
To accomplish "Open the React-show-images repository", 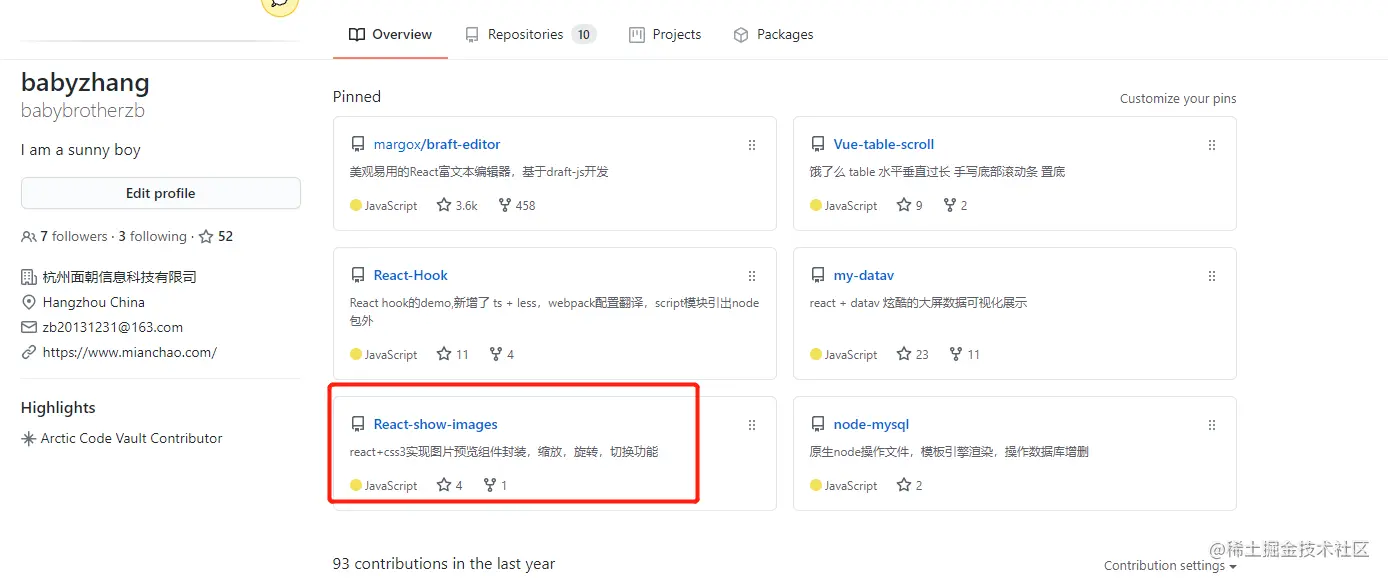I will point(436,424).
